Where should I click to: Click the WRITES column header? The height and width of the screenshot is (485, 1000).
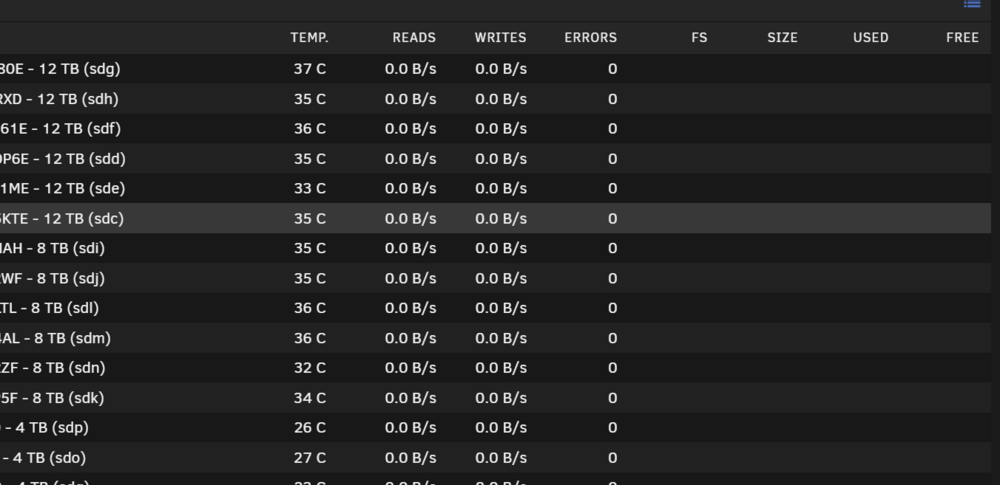501,38
